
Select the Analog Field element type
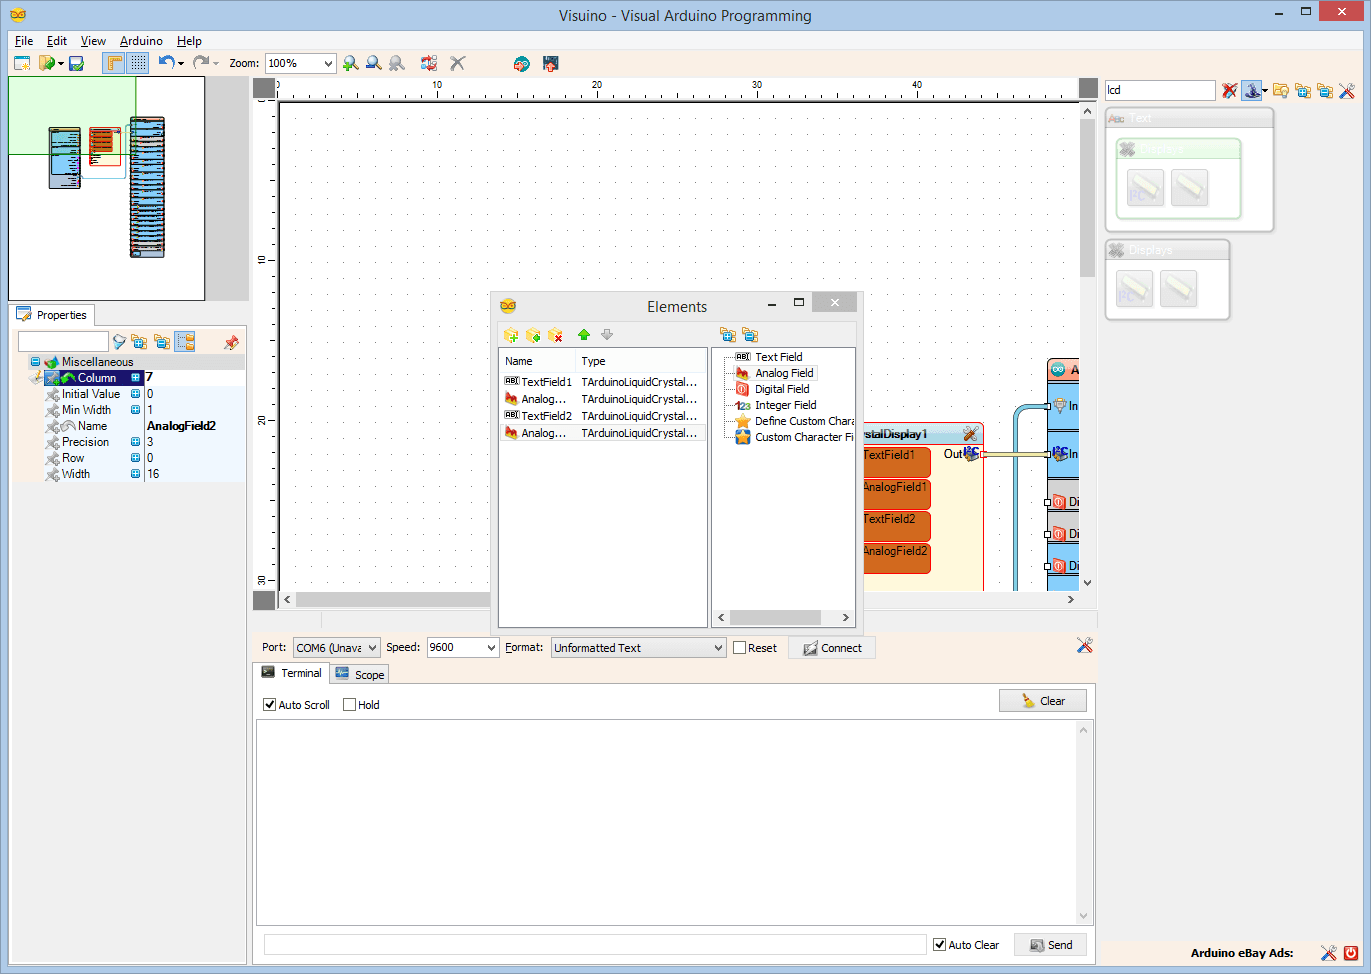pos(782,372)
